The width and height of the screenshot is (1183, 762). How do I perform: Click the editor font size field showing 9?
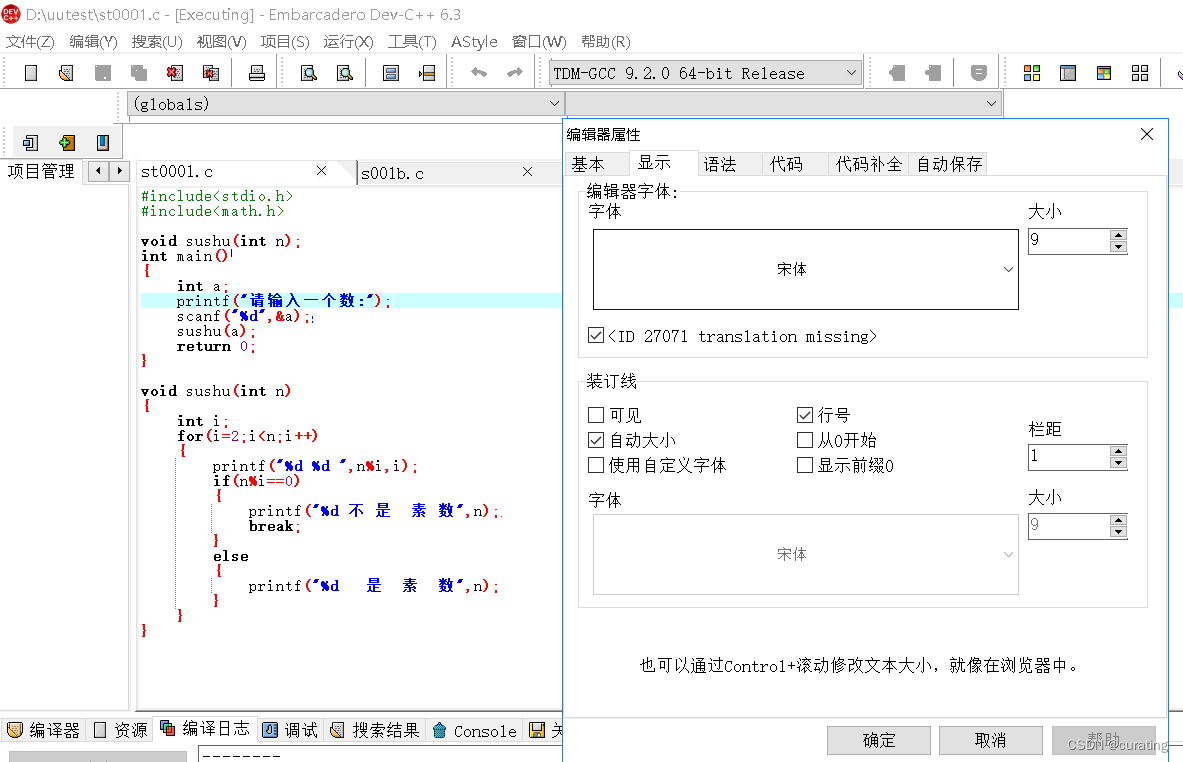click(x=1069, y=241)
